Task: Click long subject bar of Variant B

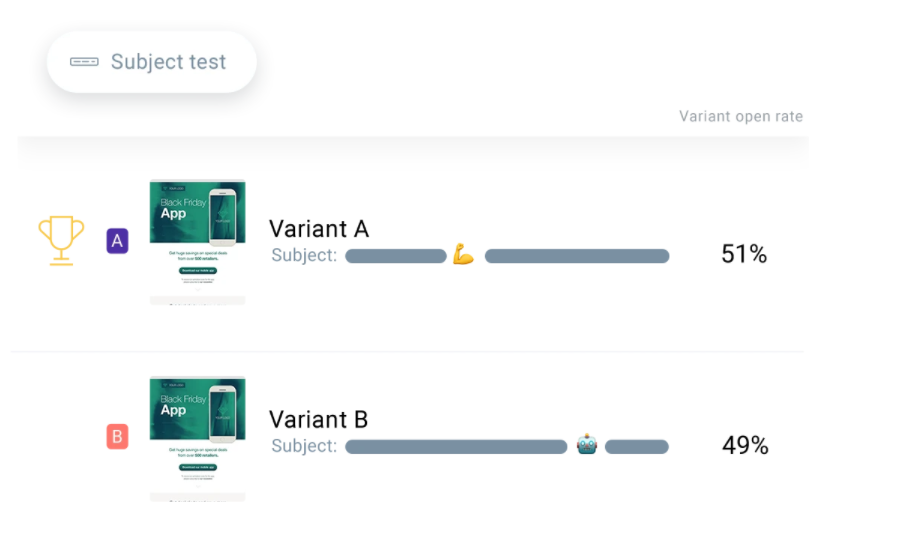Action: click(x=456, y=447)
